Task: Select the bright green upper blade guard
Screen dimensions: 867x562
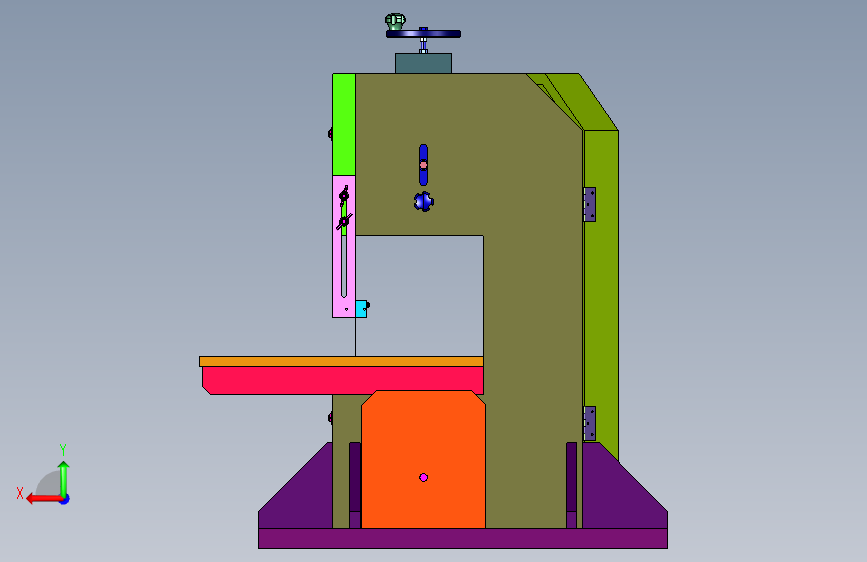Action: (343, 124)
